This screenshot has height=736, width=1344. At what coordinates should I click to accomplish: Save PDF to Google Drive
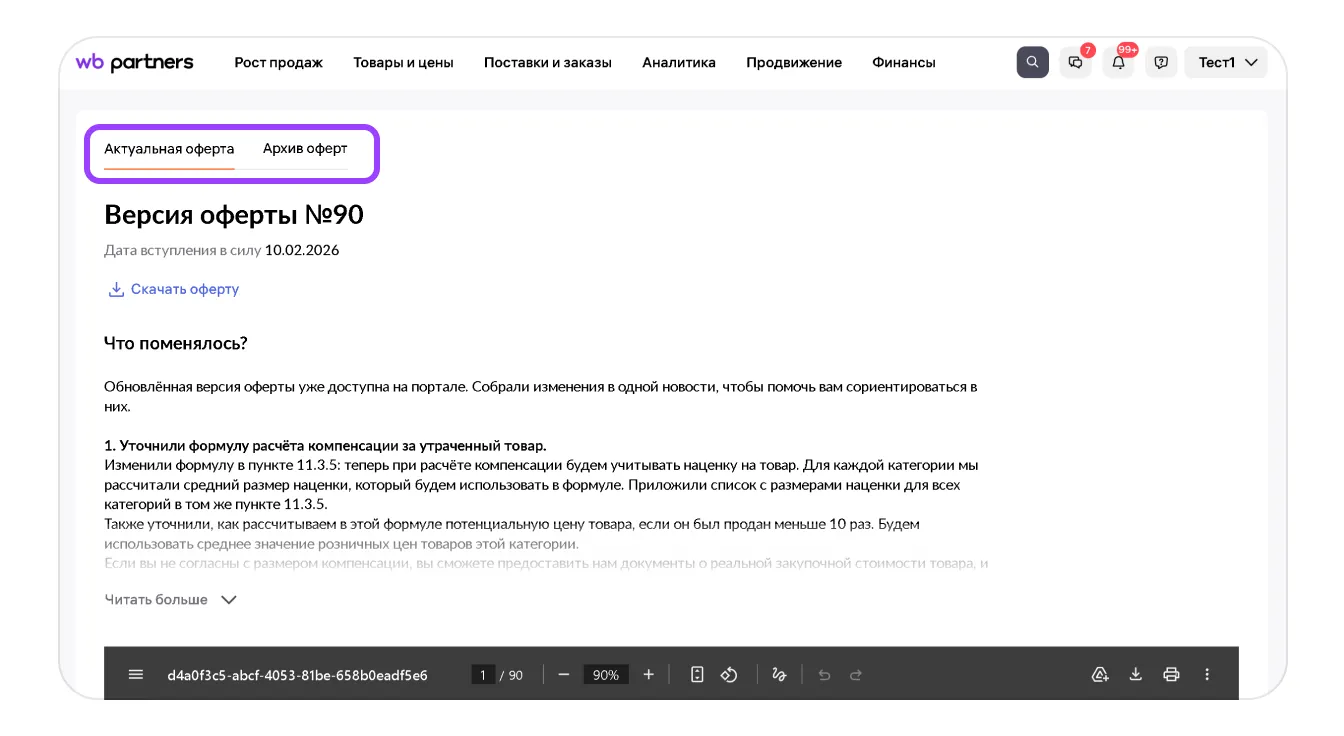(1099, 675)
